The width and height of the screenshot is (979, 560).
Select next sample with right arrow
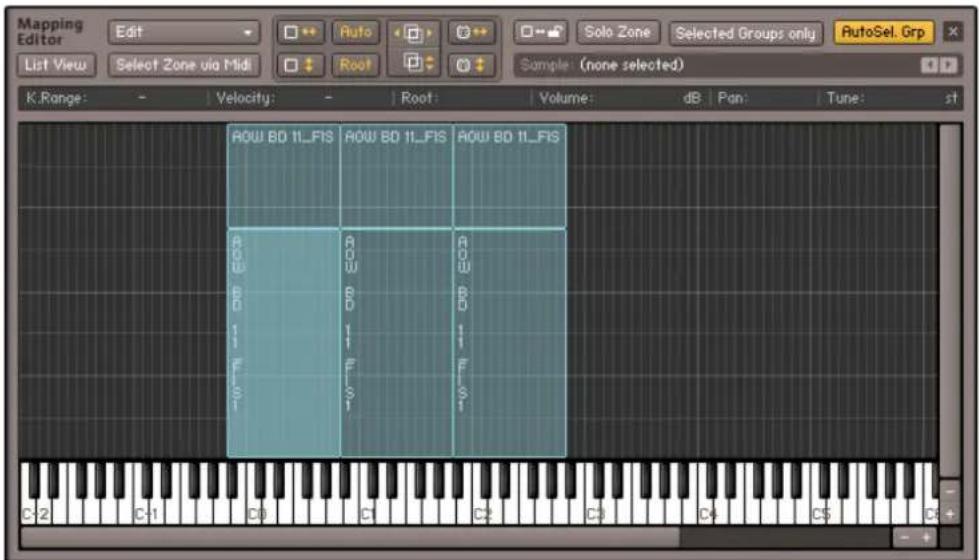click(948, 66)
